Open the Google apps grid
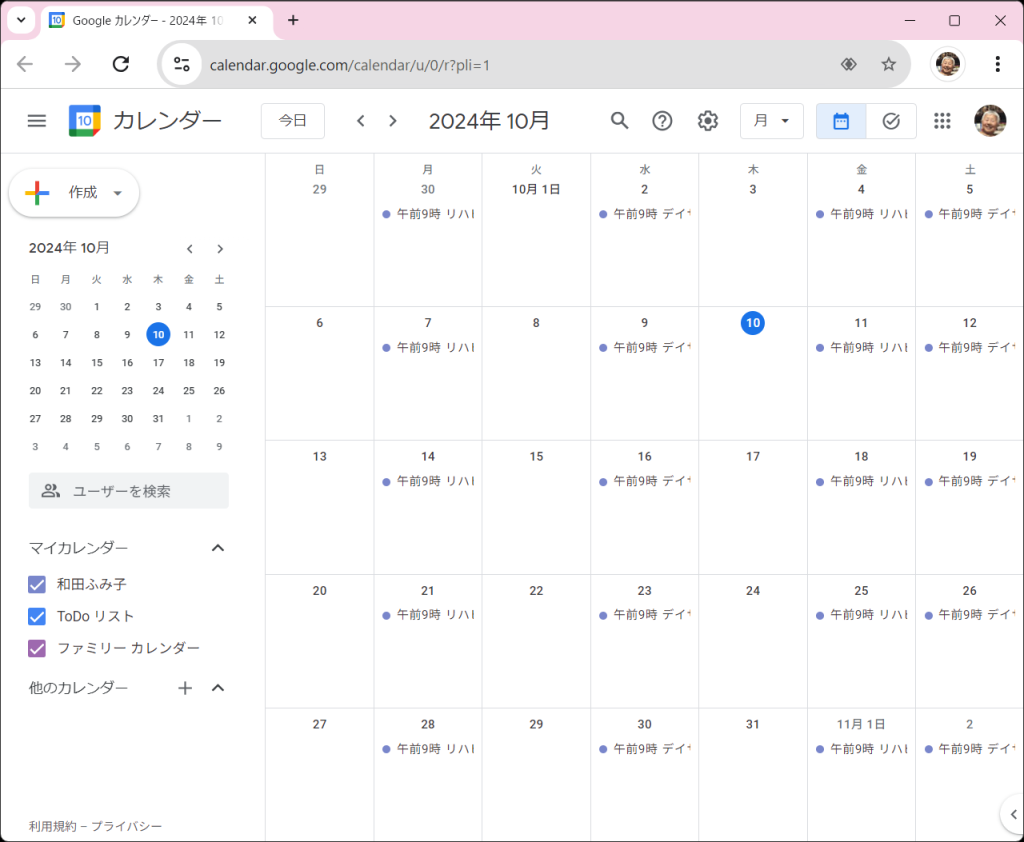1024x842 pixels. tap(942, 121)
